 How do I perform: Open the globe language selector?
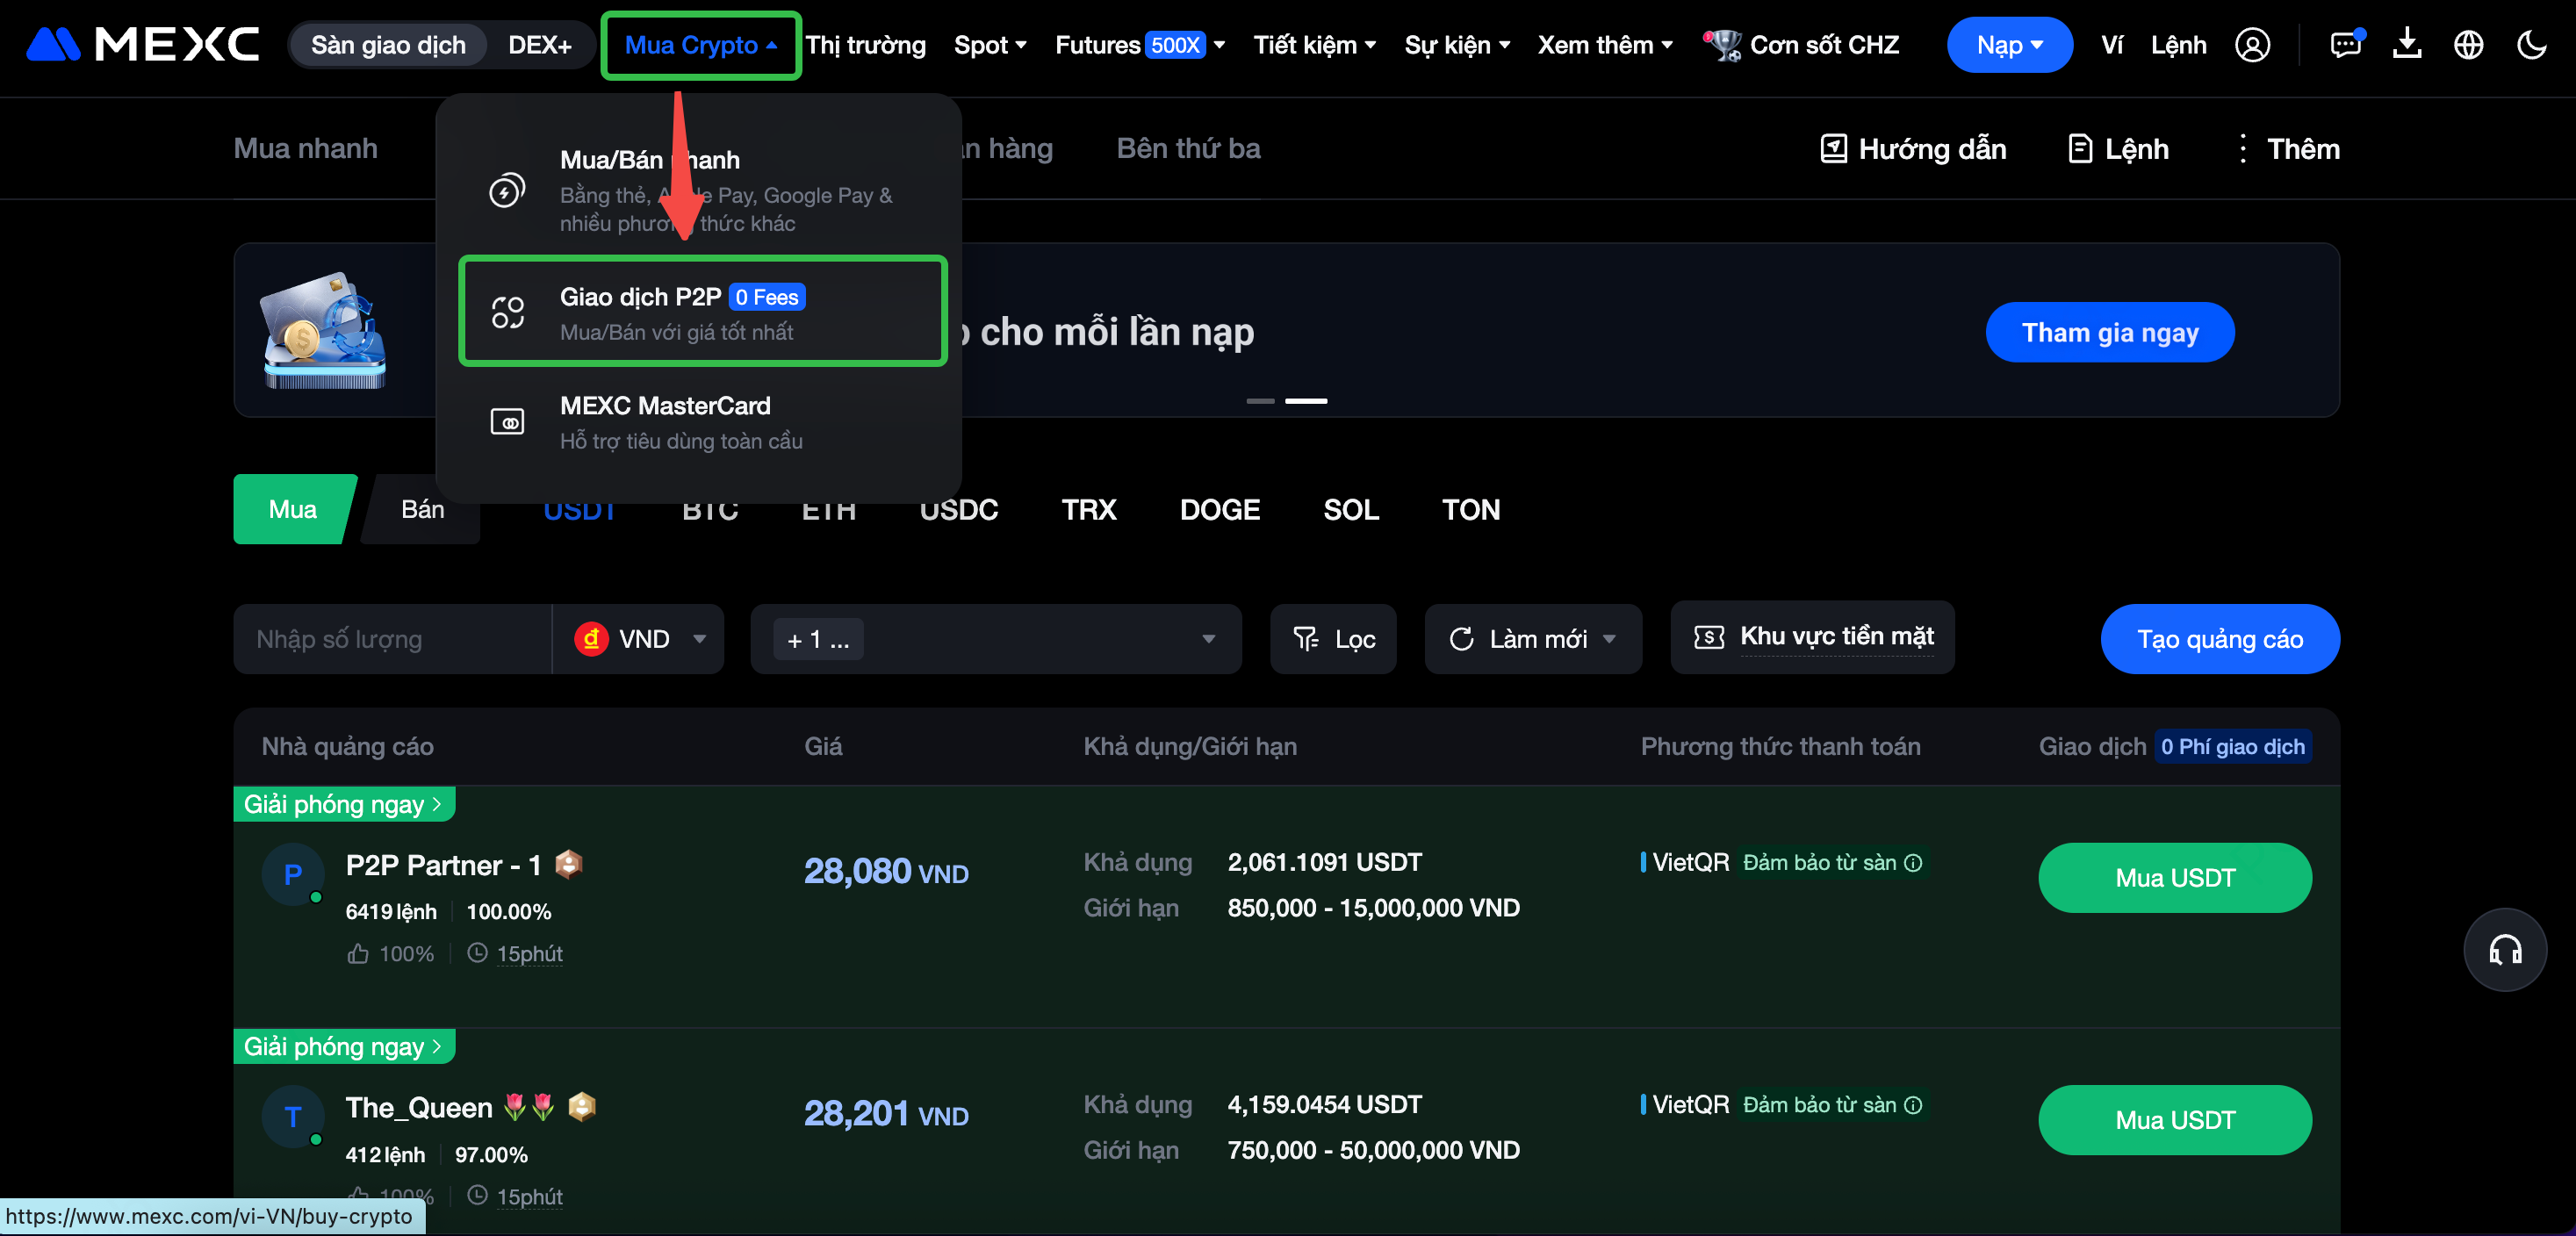2468,45
